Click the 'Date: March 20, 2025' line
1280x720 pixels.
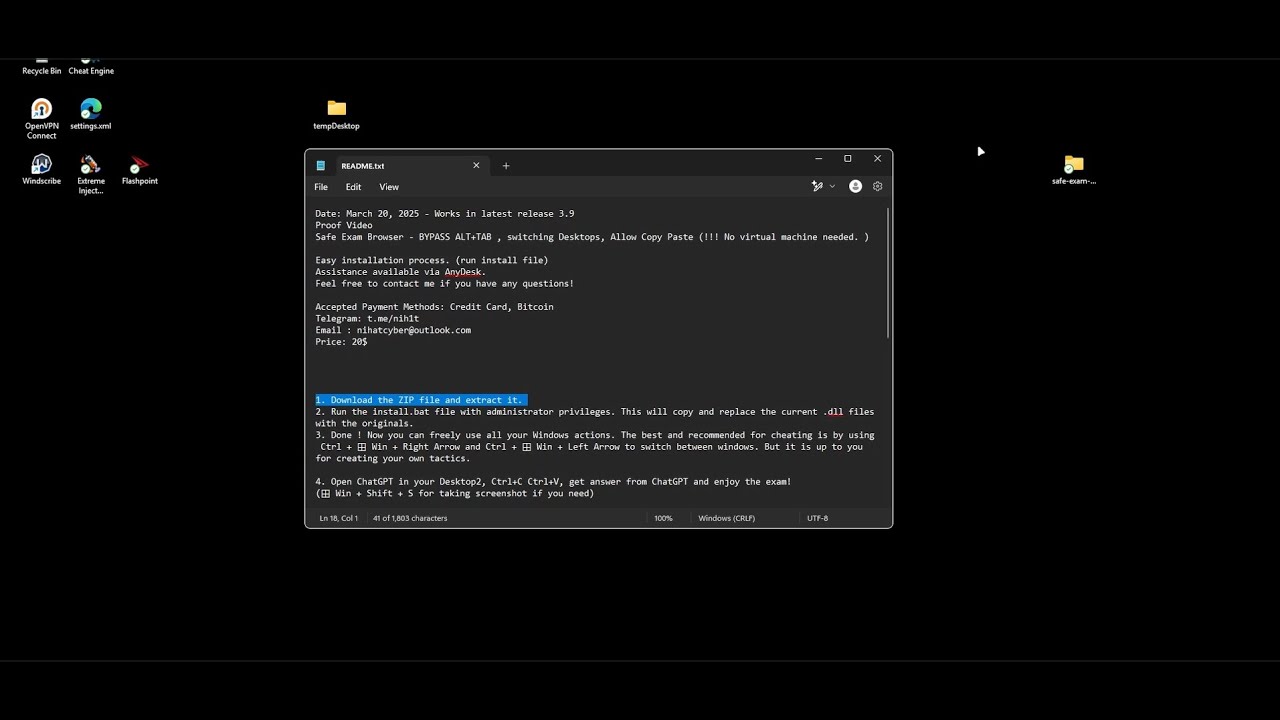point(445,214)
